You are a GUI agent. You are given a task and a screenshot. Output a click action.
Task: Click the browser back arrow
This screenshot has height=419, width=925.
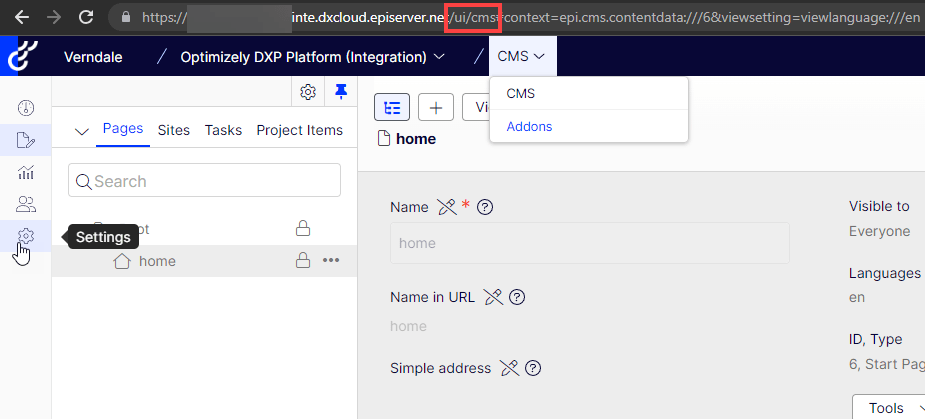coord(22,17)
